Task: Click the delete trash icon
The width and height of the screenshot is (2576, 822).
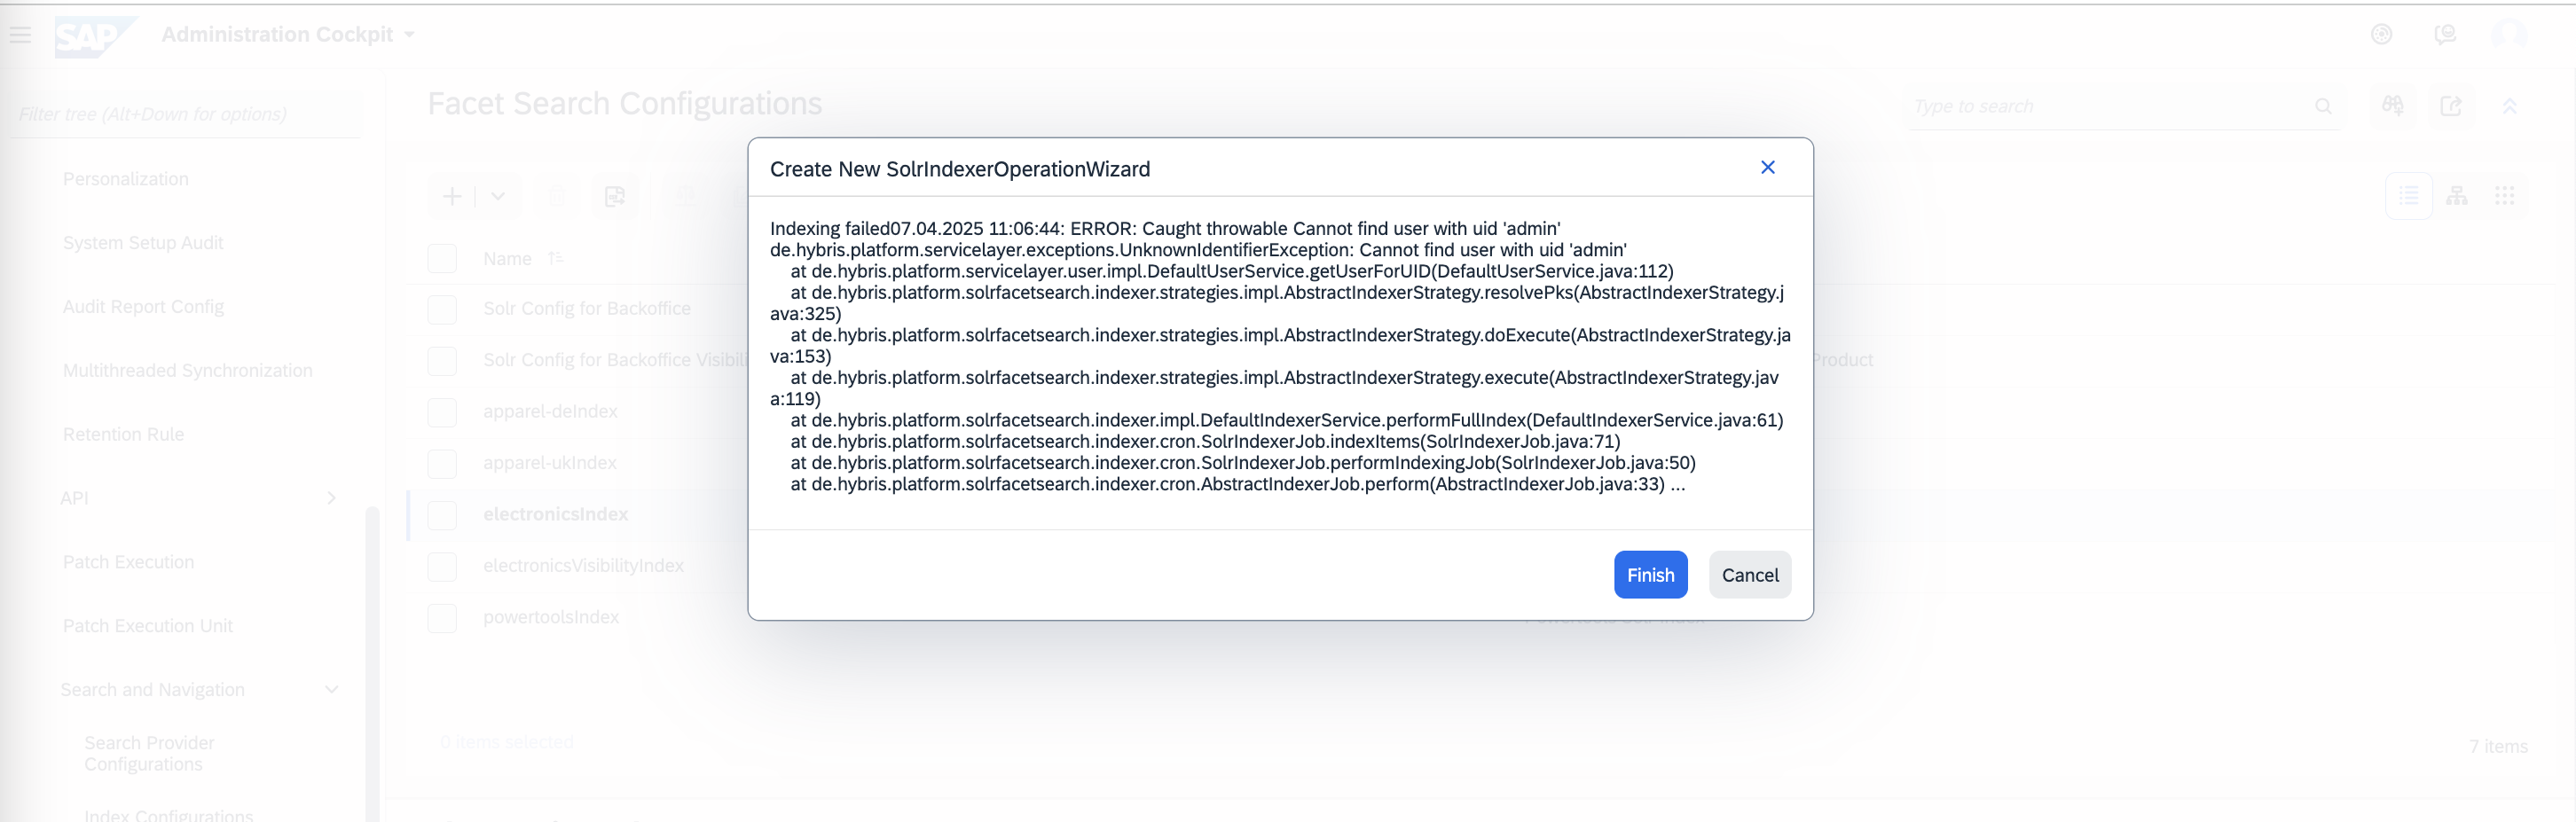Action: point(557,196)
